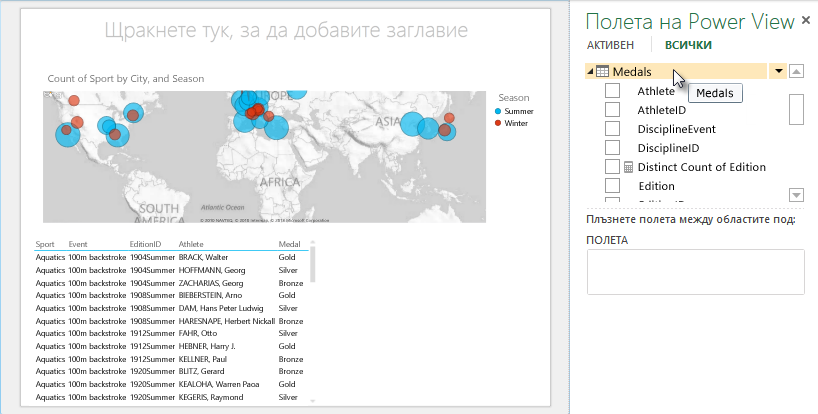The width and height of the screenshot is (818, 414).
Task: Click the Event column header
Action: [78, 244]
